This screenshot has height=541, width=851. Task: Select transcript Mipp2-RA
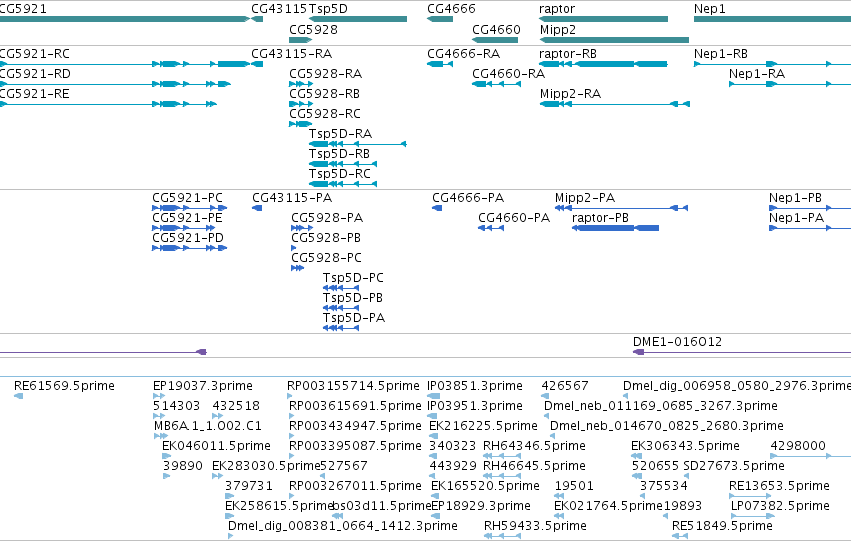point(615,104)
